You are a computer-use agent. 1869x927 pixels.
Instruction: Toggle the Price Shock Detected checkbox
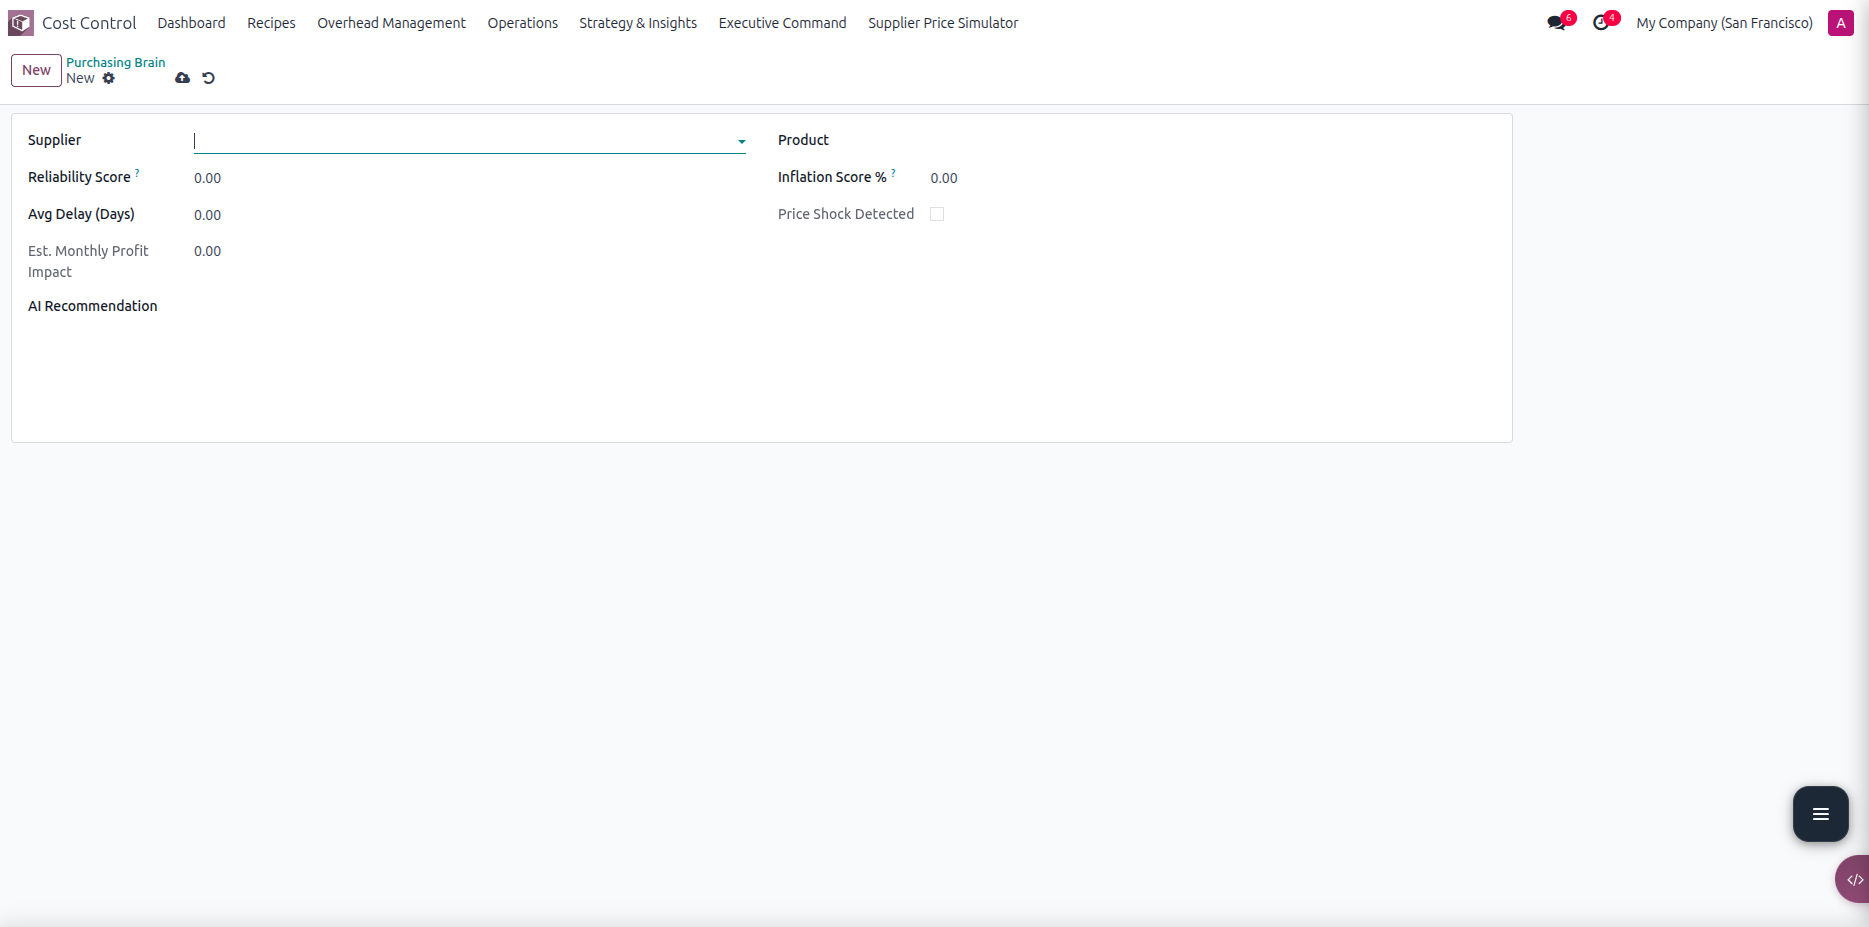pyautogui.click(x=937, y=214)
